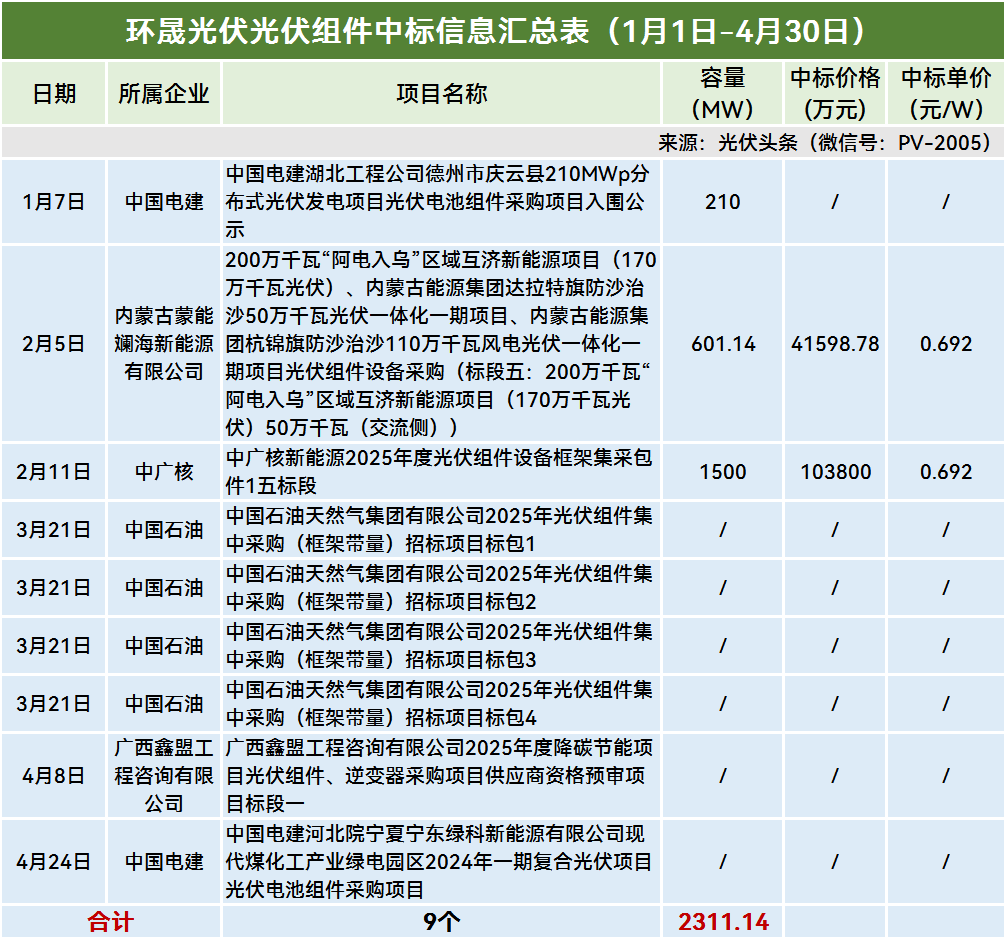Click the capacity value 601.14

point(723,344)
